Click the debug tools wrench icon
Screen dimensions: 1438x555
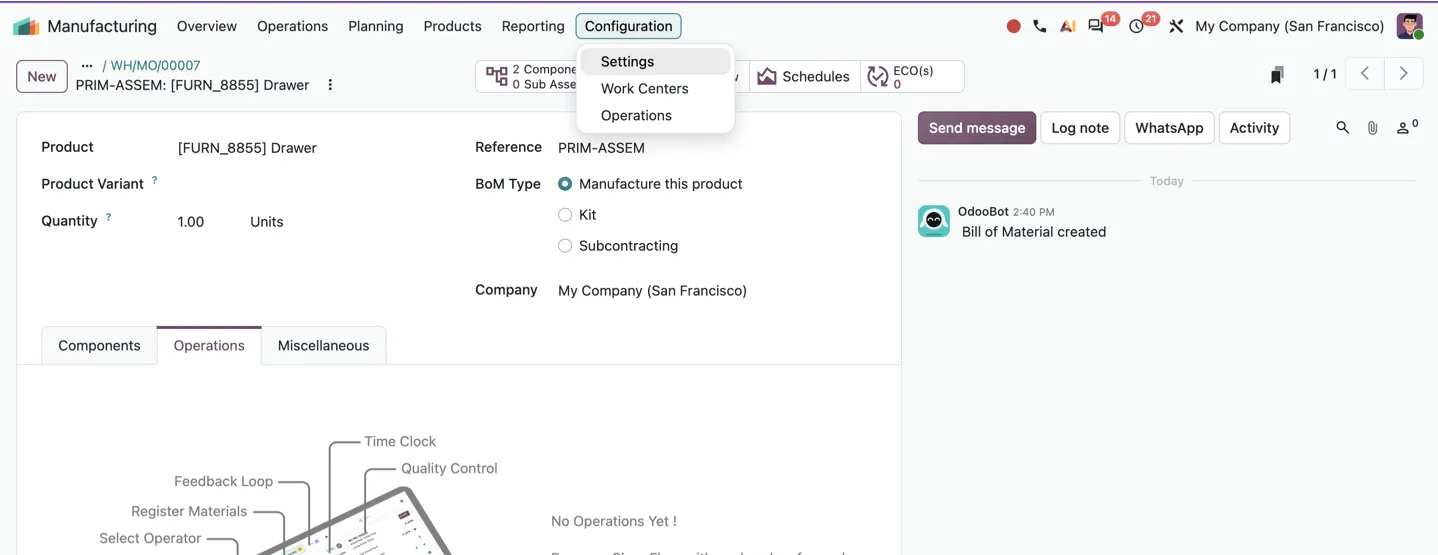(x=1176, y=26)
